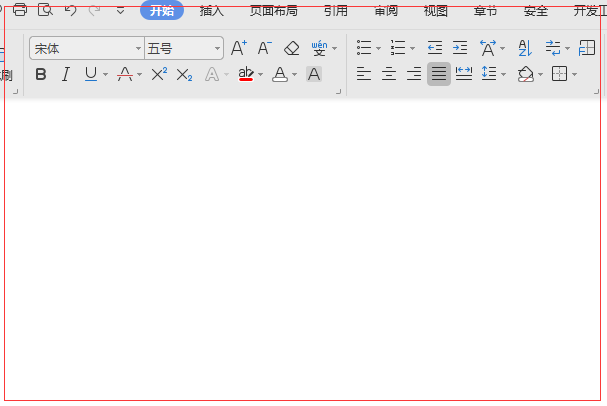
Task: Switch to the 视图 tab
Action: tap(436, 10)
